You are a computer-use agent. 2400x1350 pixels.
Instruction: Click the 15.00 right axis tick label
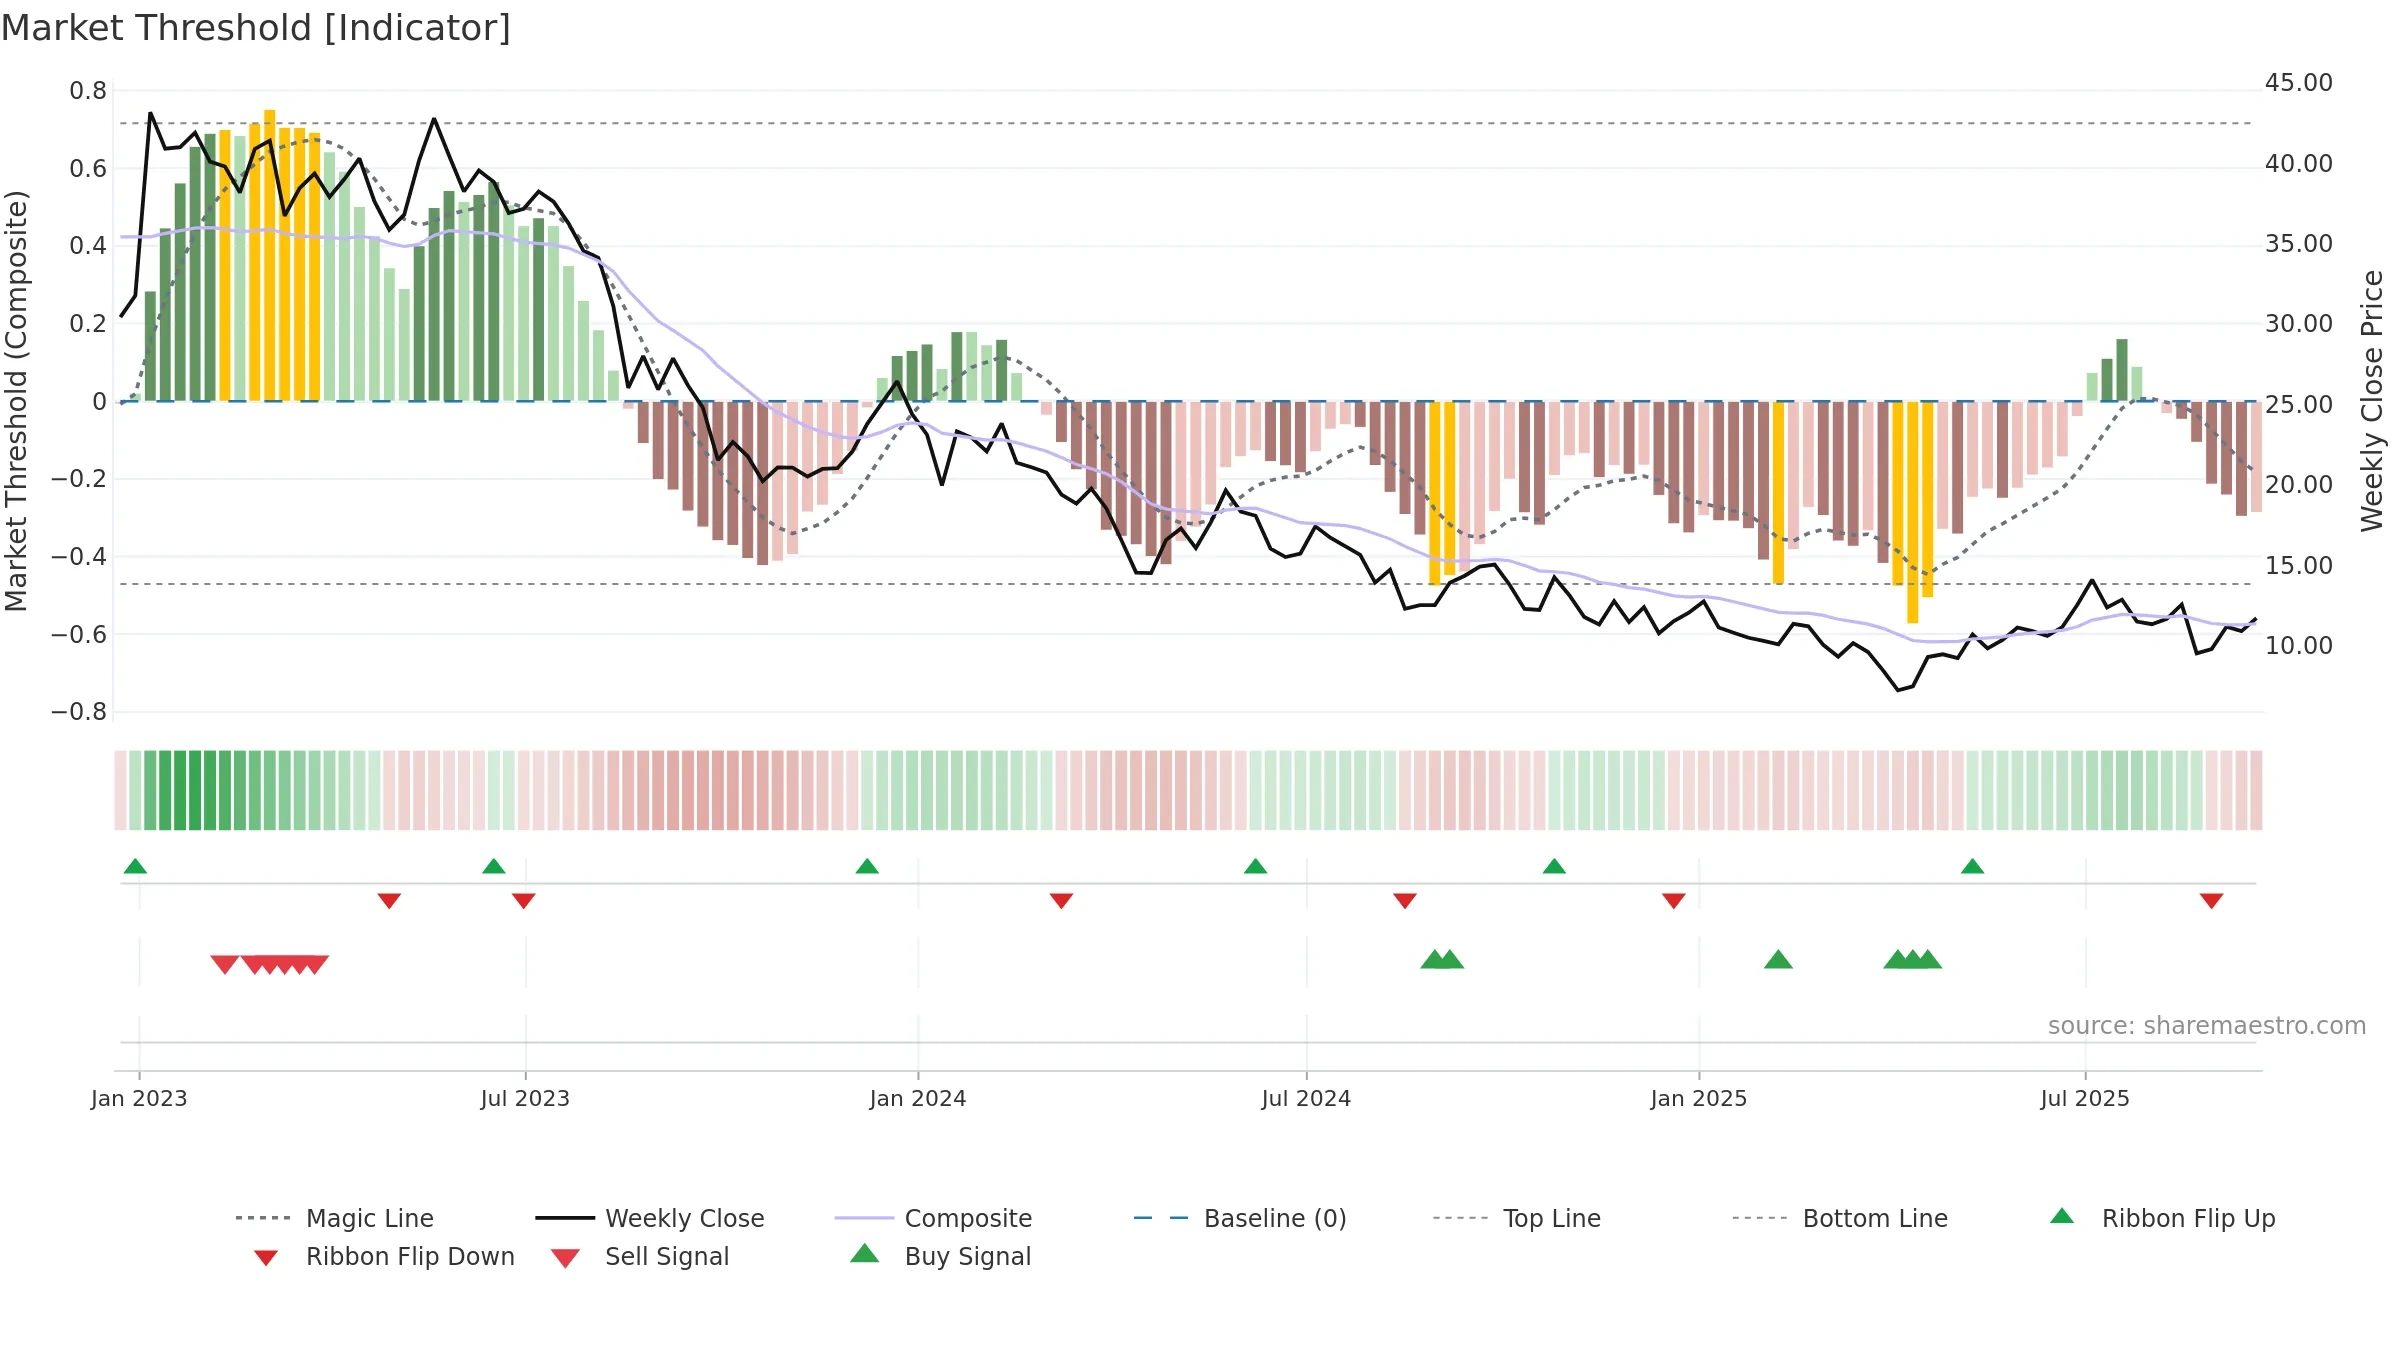[2299, 565]
